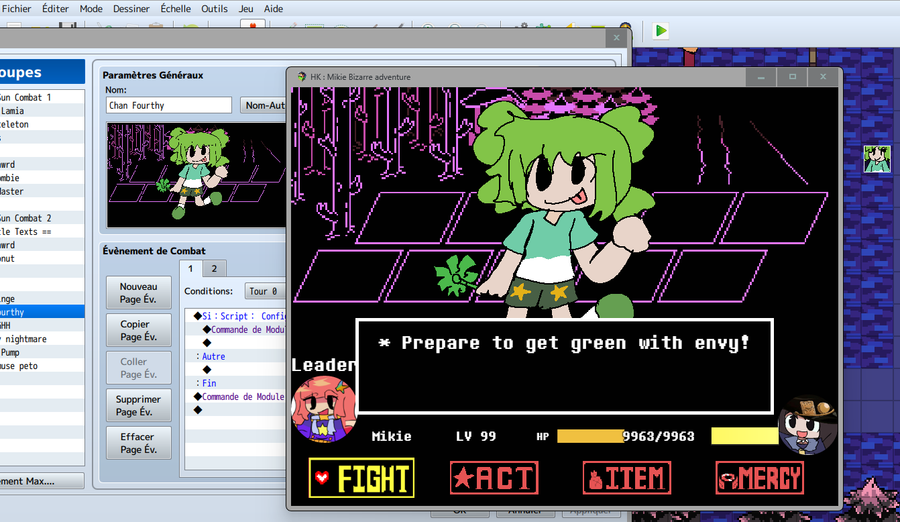Click the '9963/9963' HP value
Screen dimensions: 900x522
[659, 436]
